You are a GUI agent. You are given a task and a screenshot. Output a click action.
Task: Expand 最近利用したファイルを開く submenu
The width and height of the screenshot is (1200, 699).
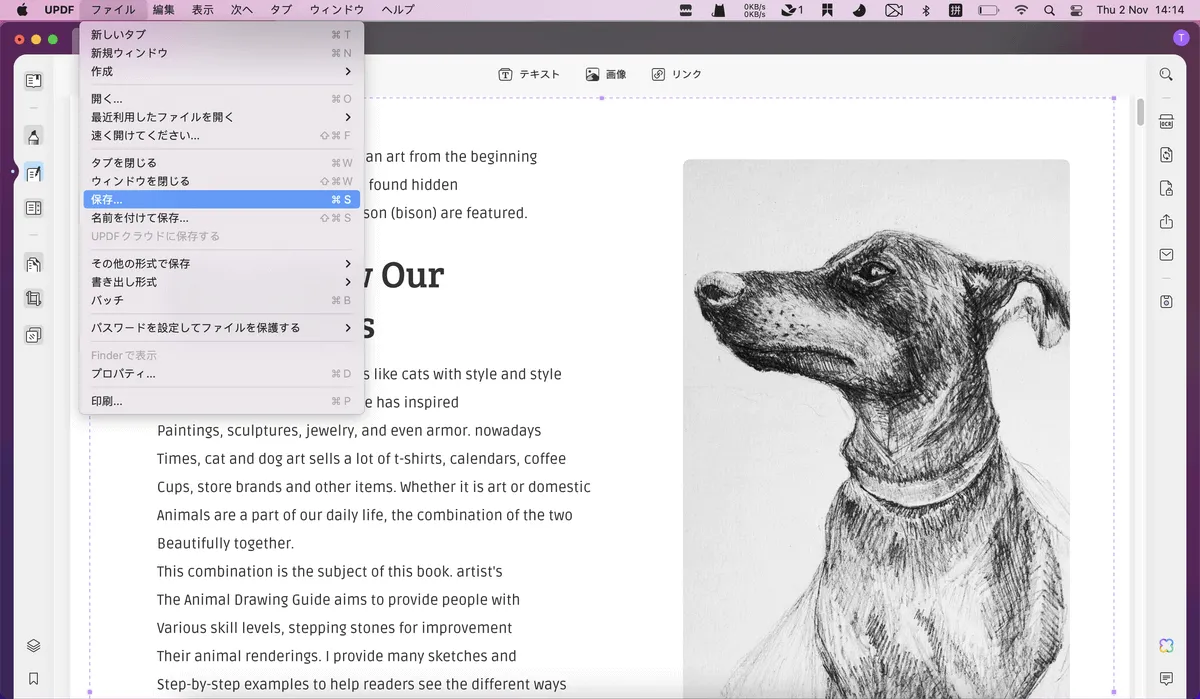(222, 117)
